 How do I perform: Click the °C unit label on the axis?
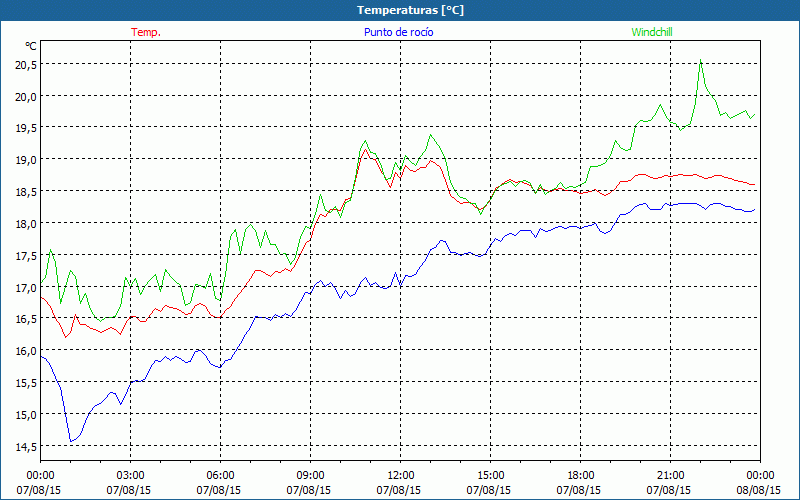point(31,46)
